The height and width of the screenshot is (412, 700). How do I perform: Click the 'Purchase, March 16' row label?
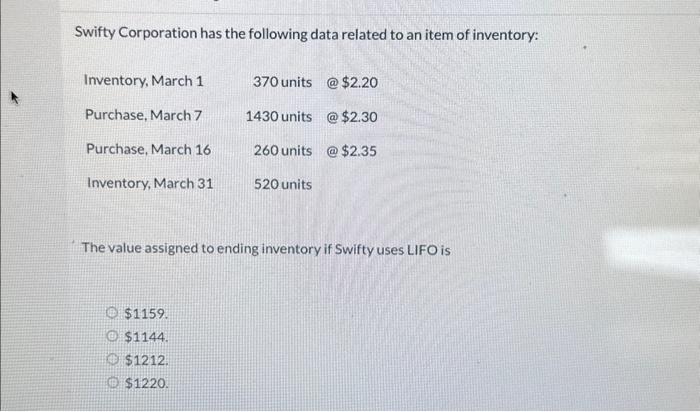click(x=148, y=150)
